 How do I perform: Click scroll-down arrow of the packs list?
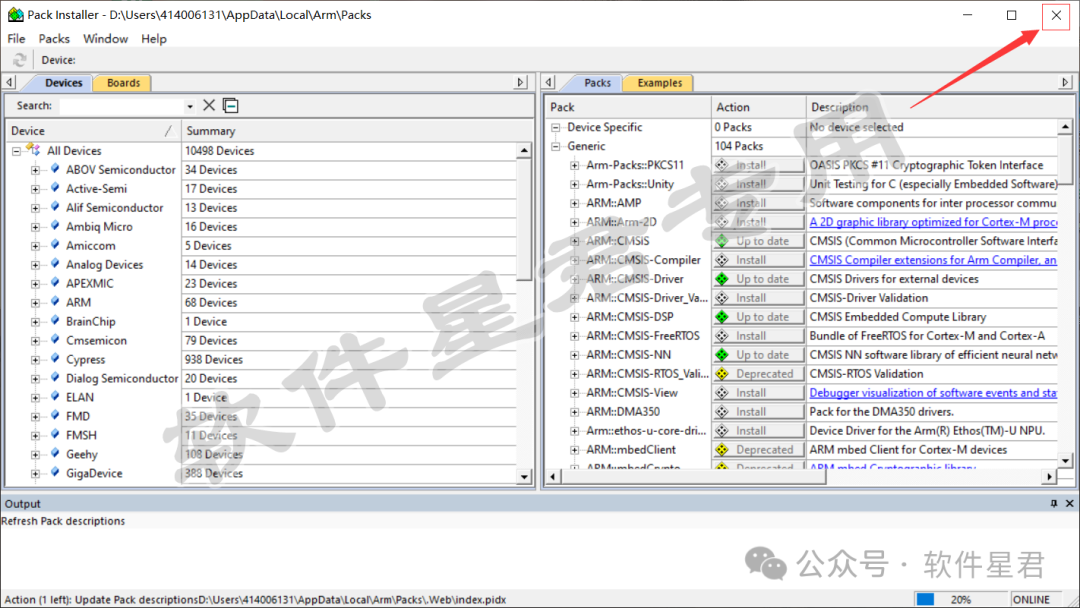tap(1066, 461)
